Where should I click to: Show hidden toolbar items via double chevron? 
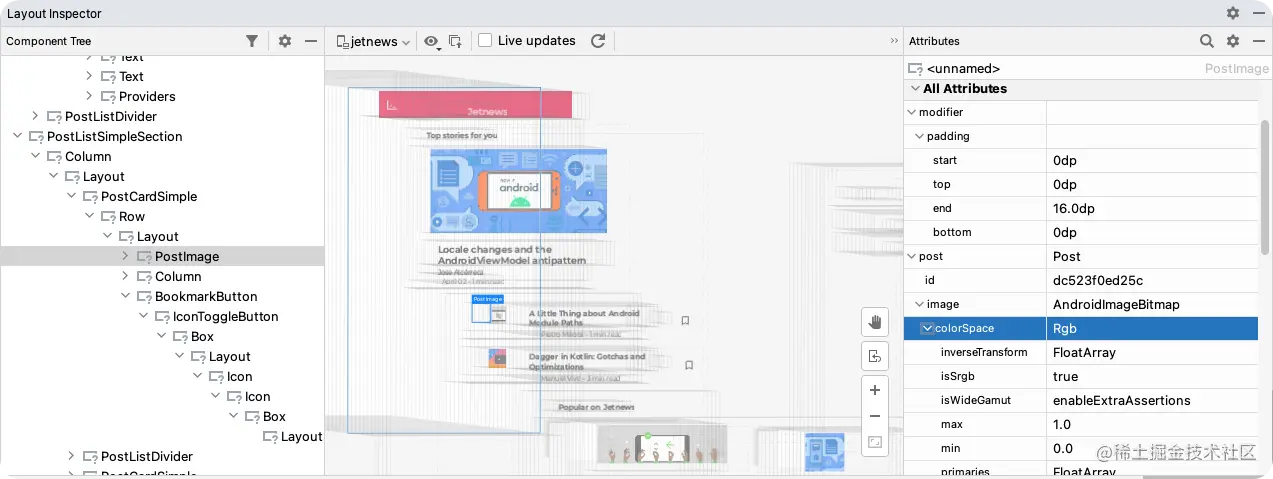pyautogui.click(x=894, y=41)
